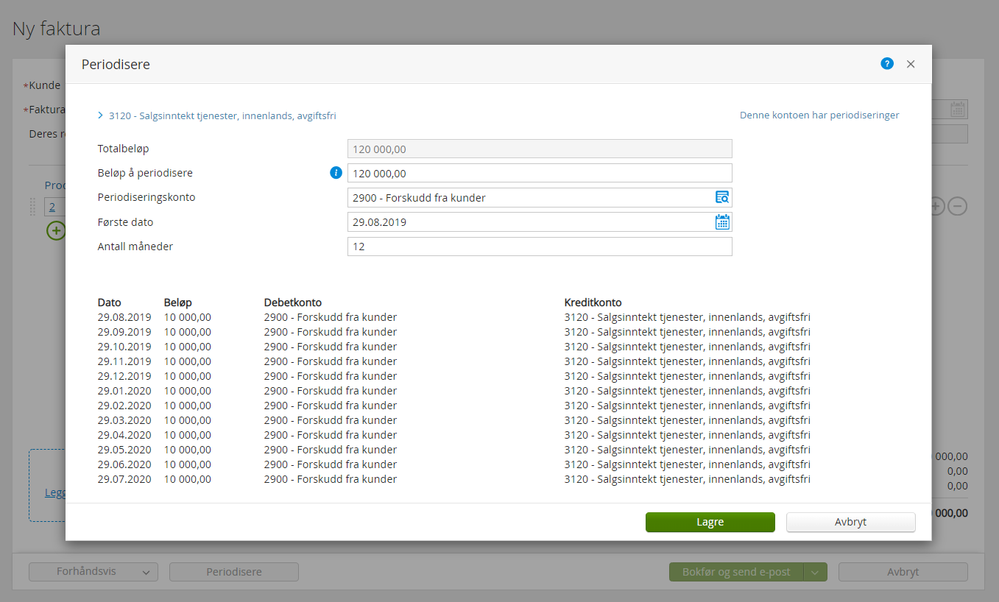Click the 10 000,00 amount in the 29.02.2020 row
Screen dimensions: 999x602
click(x=187, y=405)
